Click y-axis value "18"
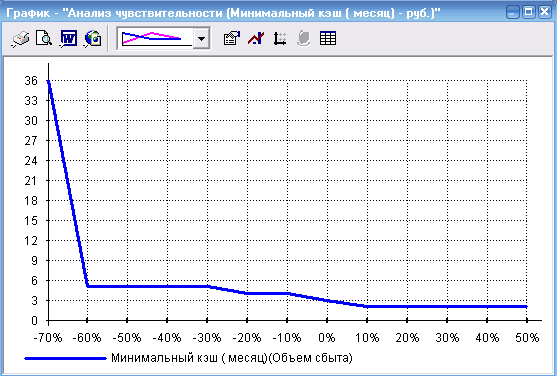This screenshot has width=557, height=376. click(x=31, y=201)
